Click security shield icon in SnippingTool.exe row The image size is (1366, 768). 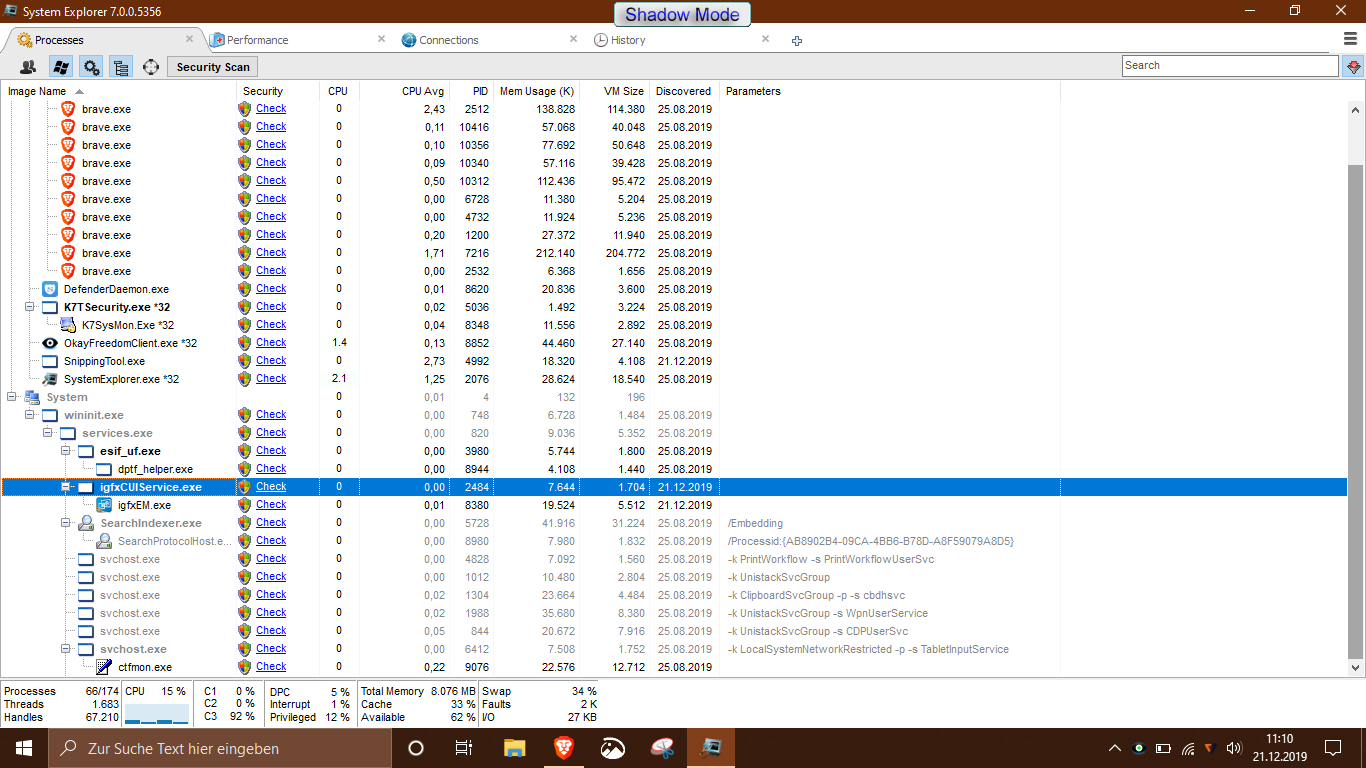click(x=245, y=361)
